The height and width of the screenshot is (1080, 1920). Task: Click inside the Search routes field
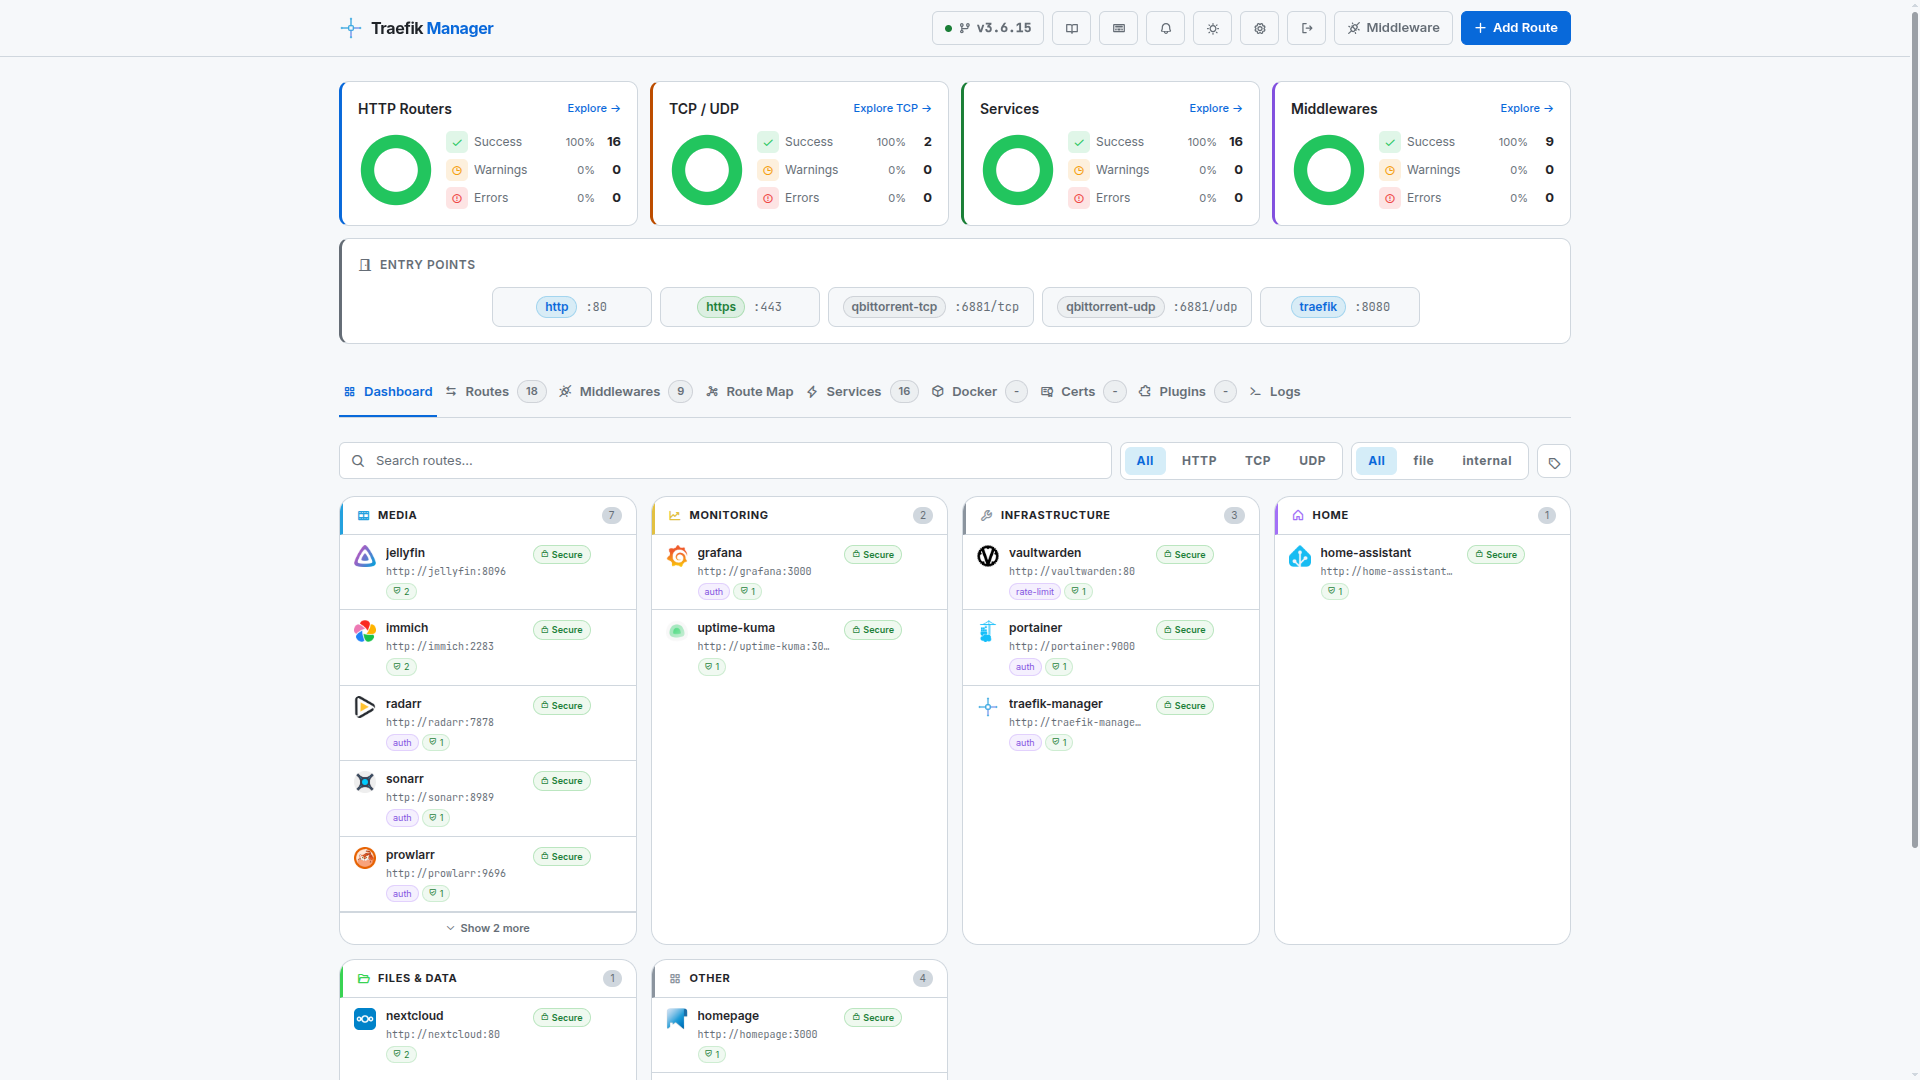[725, 461]
